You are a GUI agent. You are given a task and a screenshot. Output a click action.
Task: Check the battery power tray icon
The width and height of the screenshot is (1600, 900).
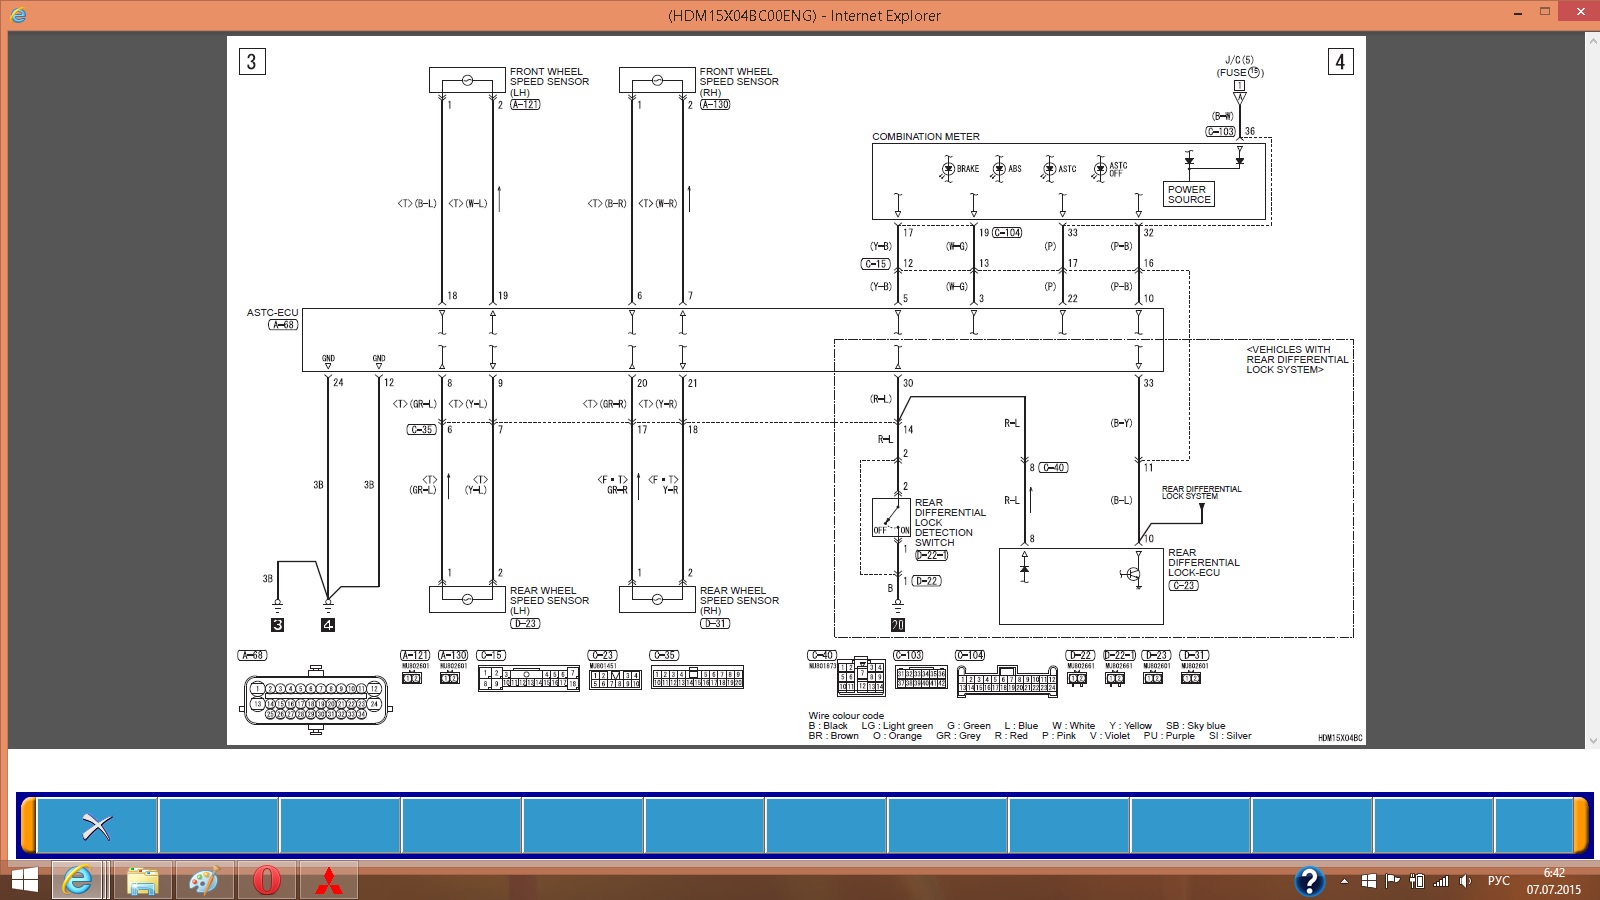click(x=1416, y=881)
